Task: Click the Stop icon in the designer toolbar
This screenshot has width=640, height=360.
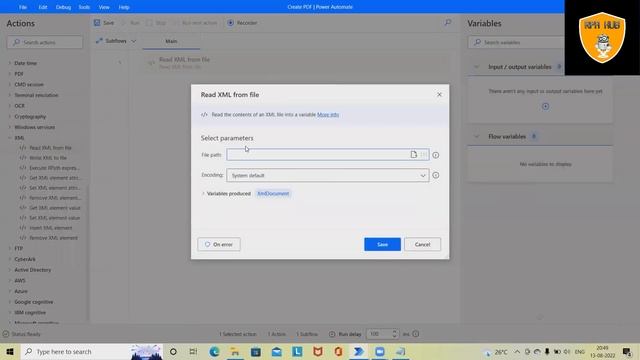Action: coord(149,23)
